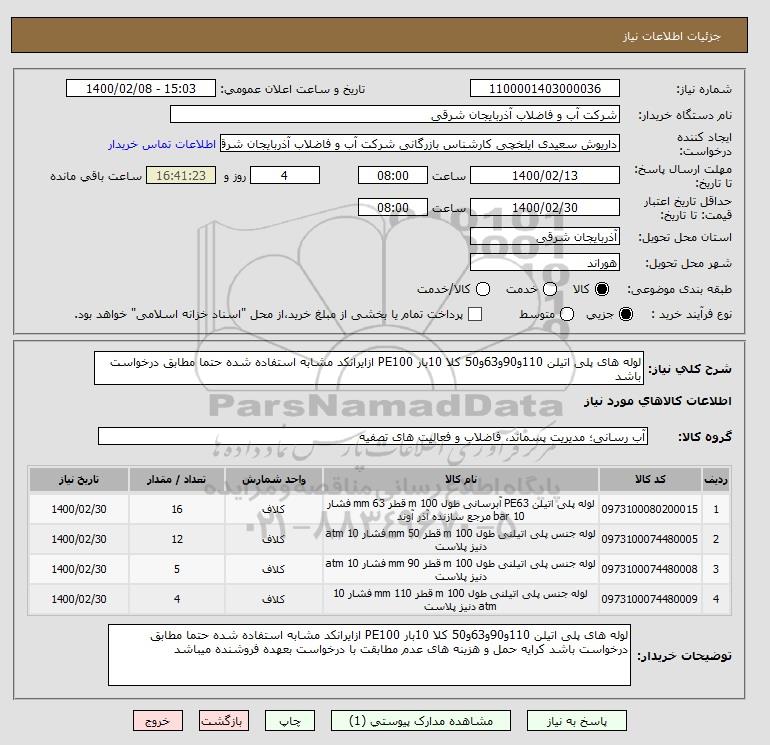Screen dimensions: 770x745
Task: Click the تاریخ نیاز column header
Action: [79, 479]
